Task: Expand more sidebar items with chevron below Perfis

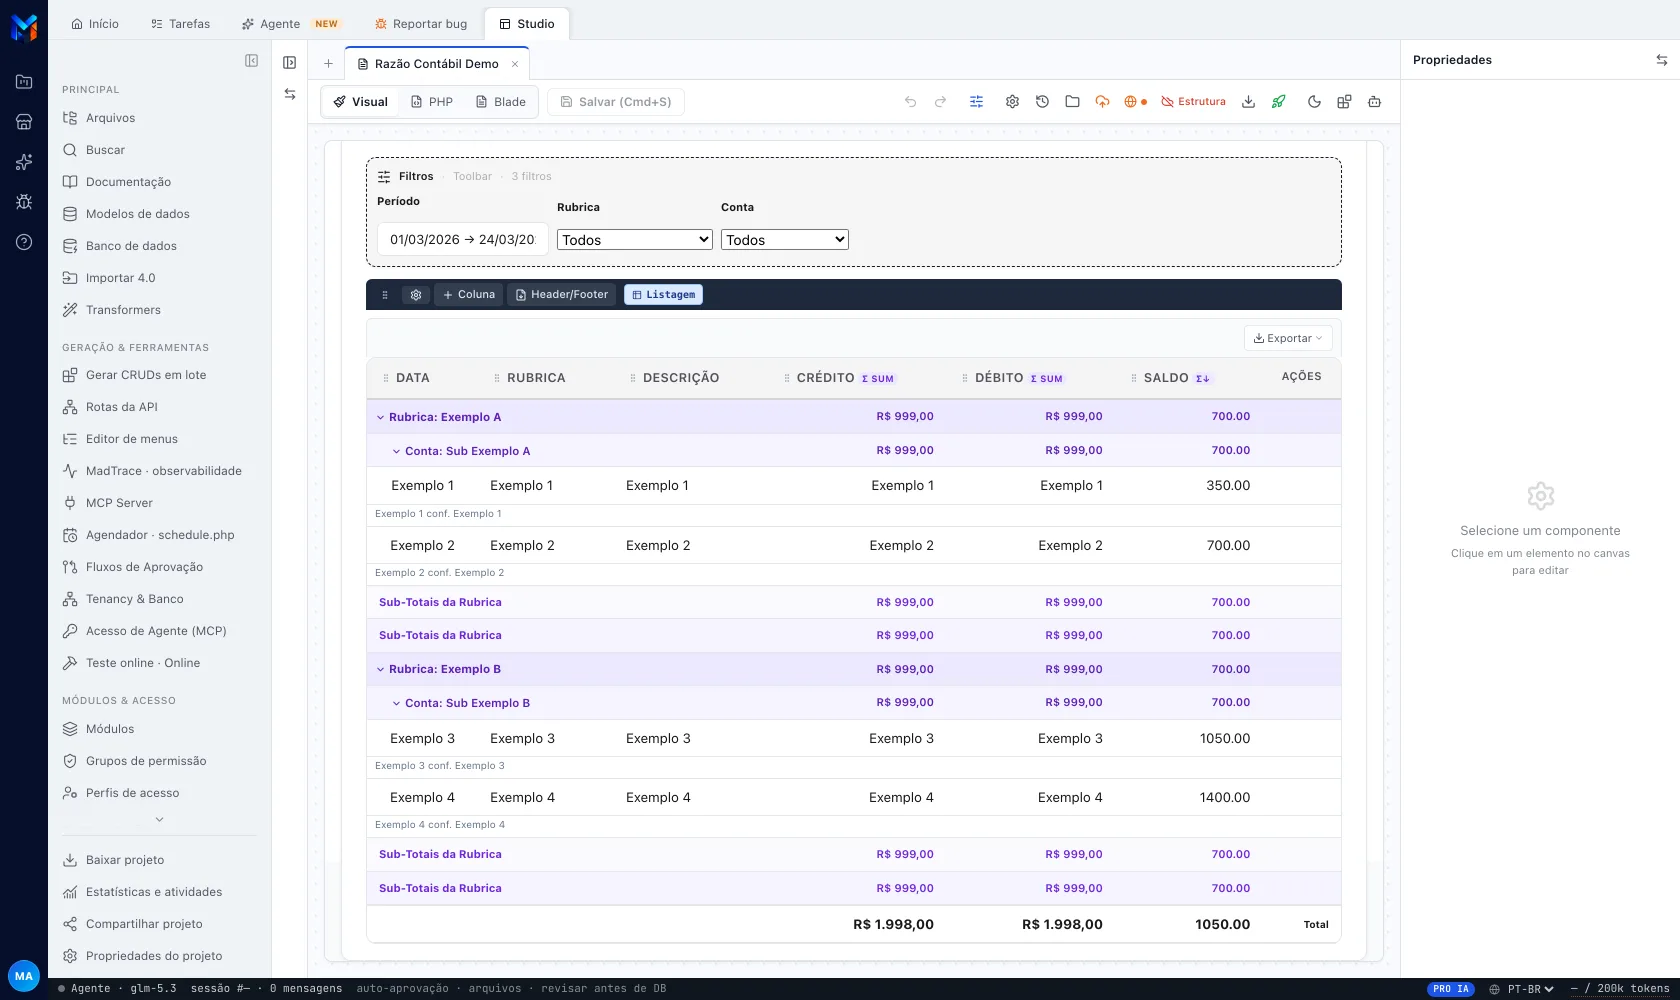Action: coord(159,820)
